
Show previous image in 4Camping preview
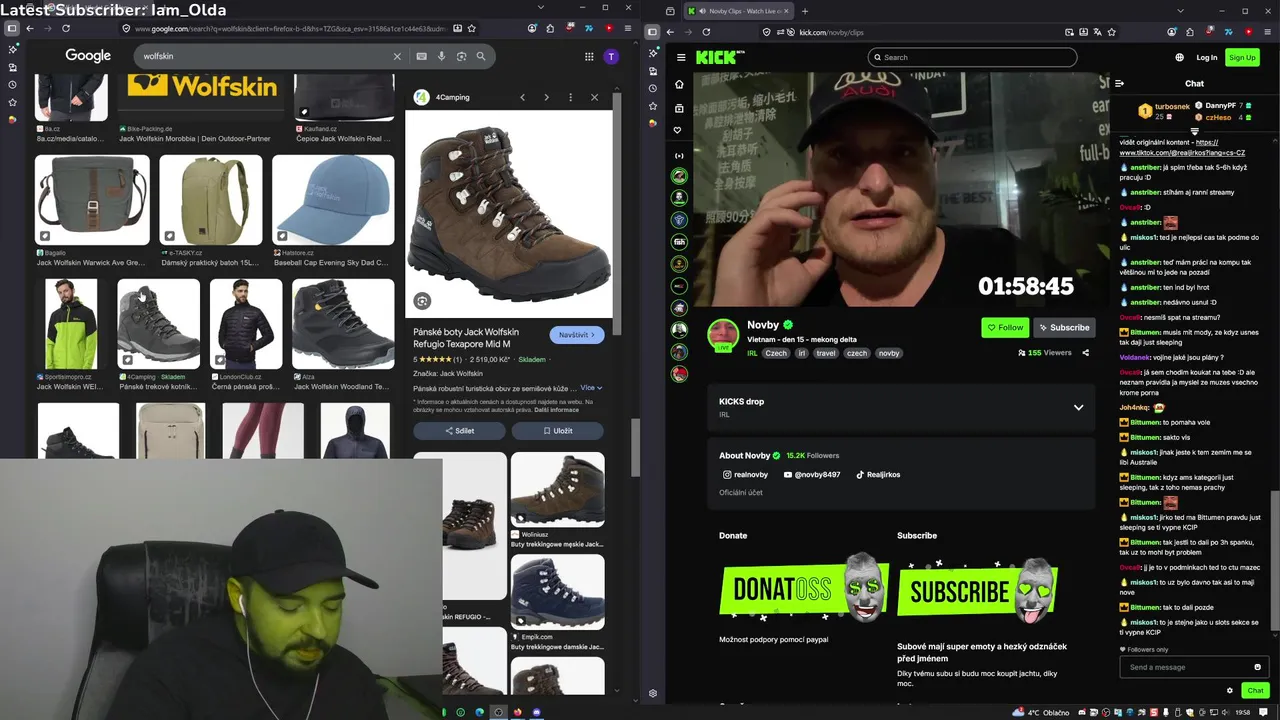pyautogui.click(x=522, y=97)
